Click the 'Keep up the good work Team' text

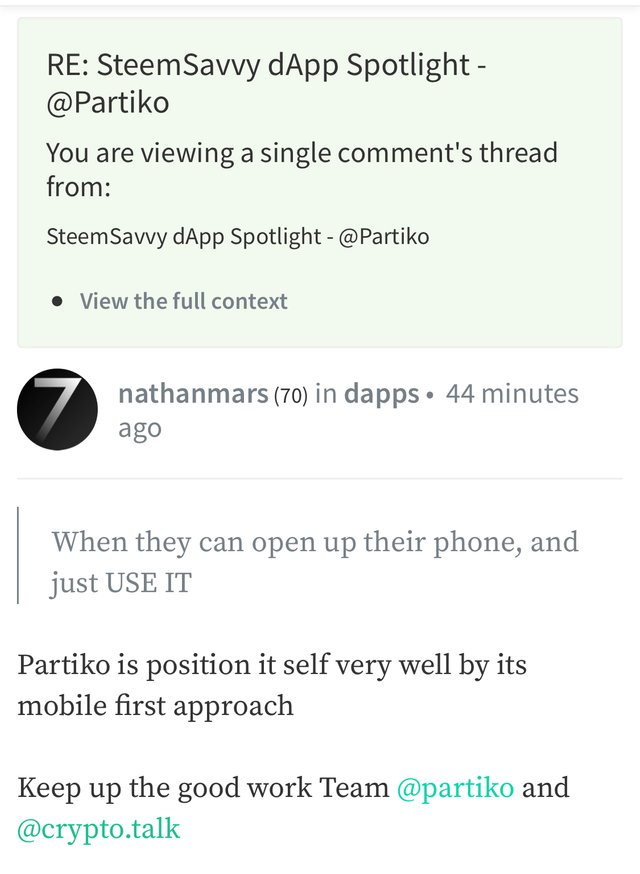coord(203,788)
